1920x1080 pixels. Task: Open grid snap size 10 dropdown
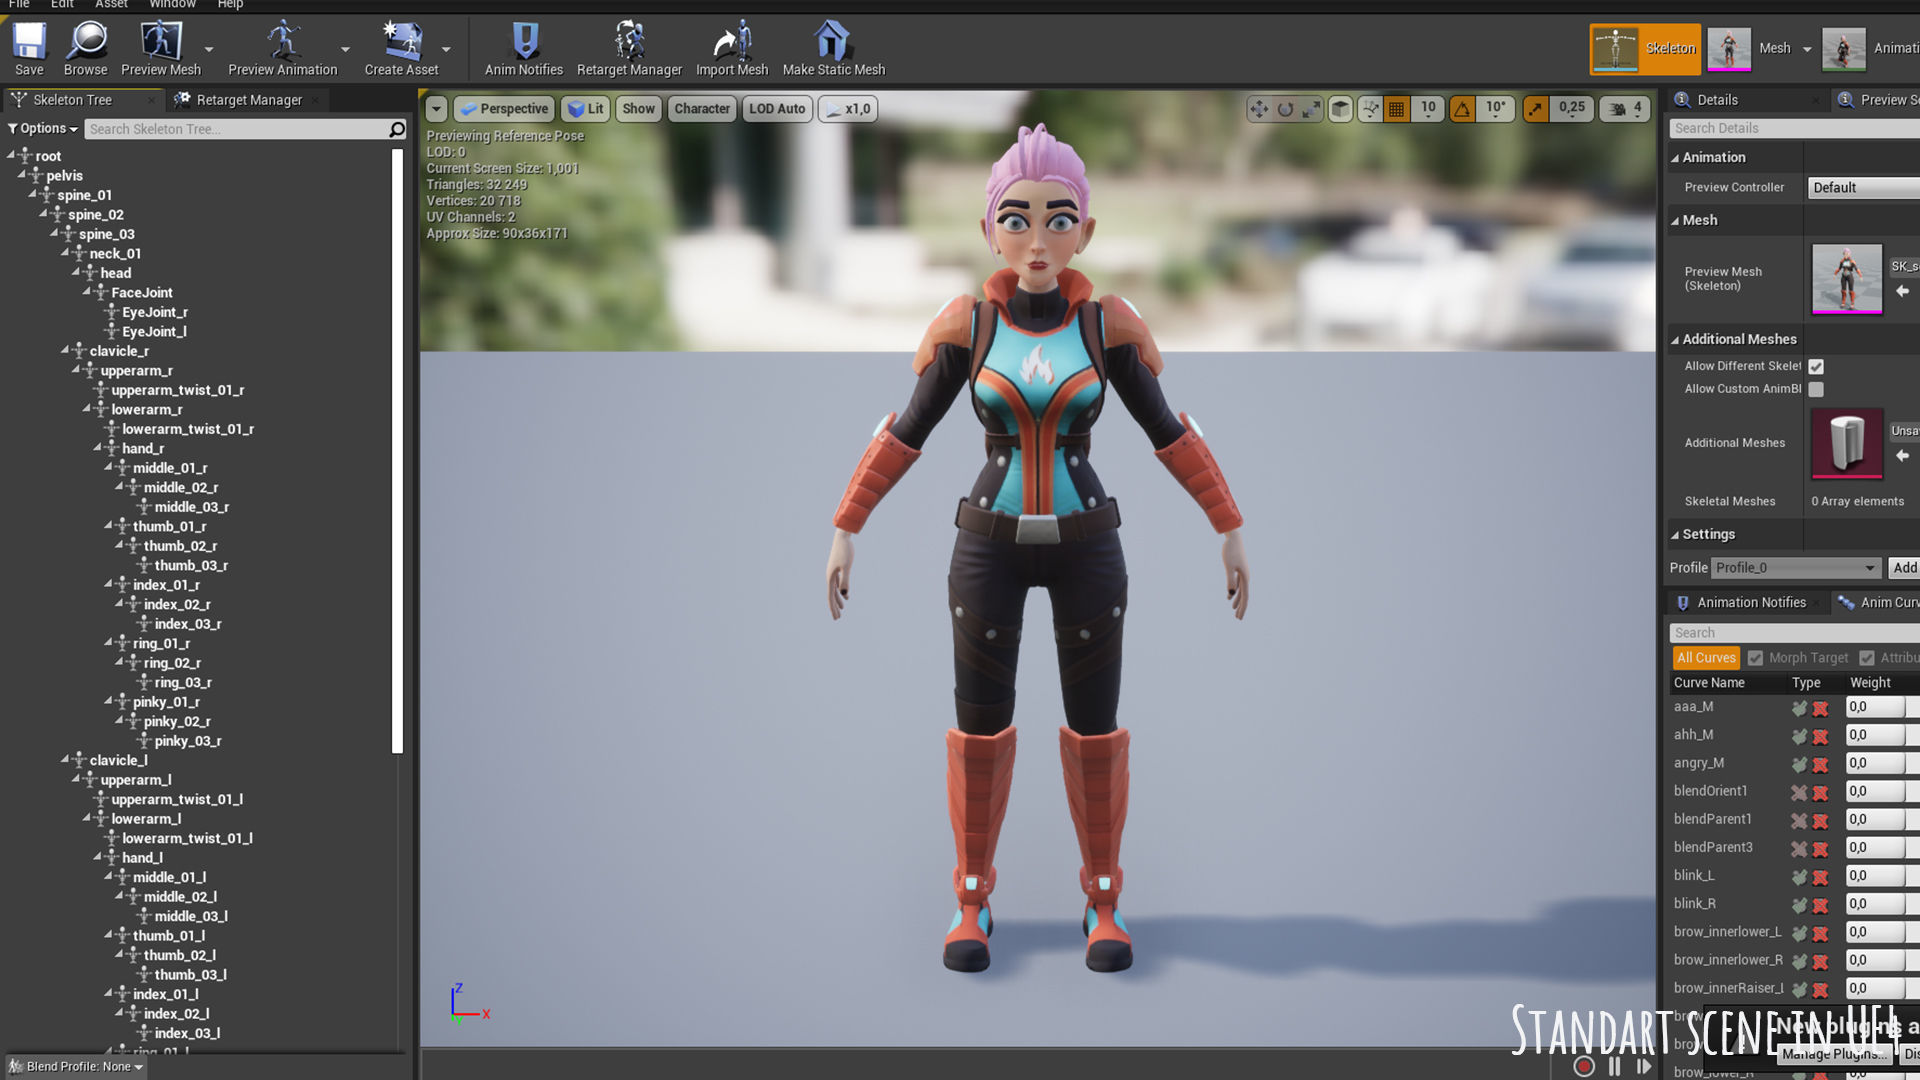coord(1428,108)
